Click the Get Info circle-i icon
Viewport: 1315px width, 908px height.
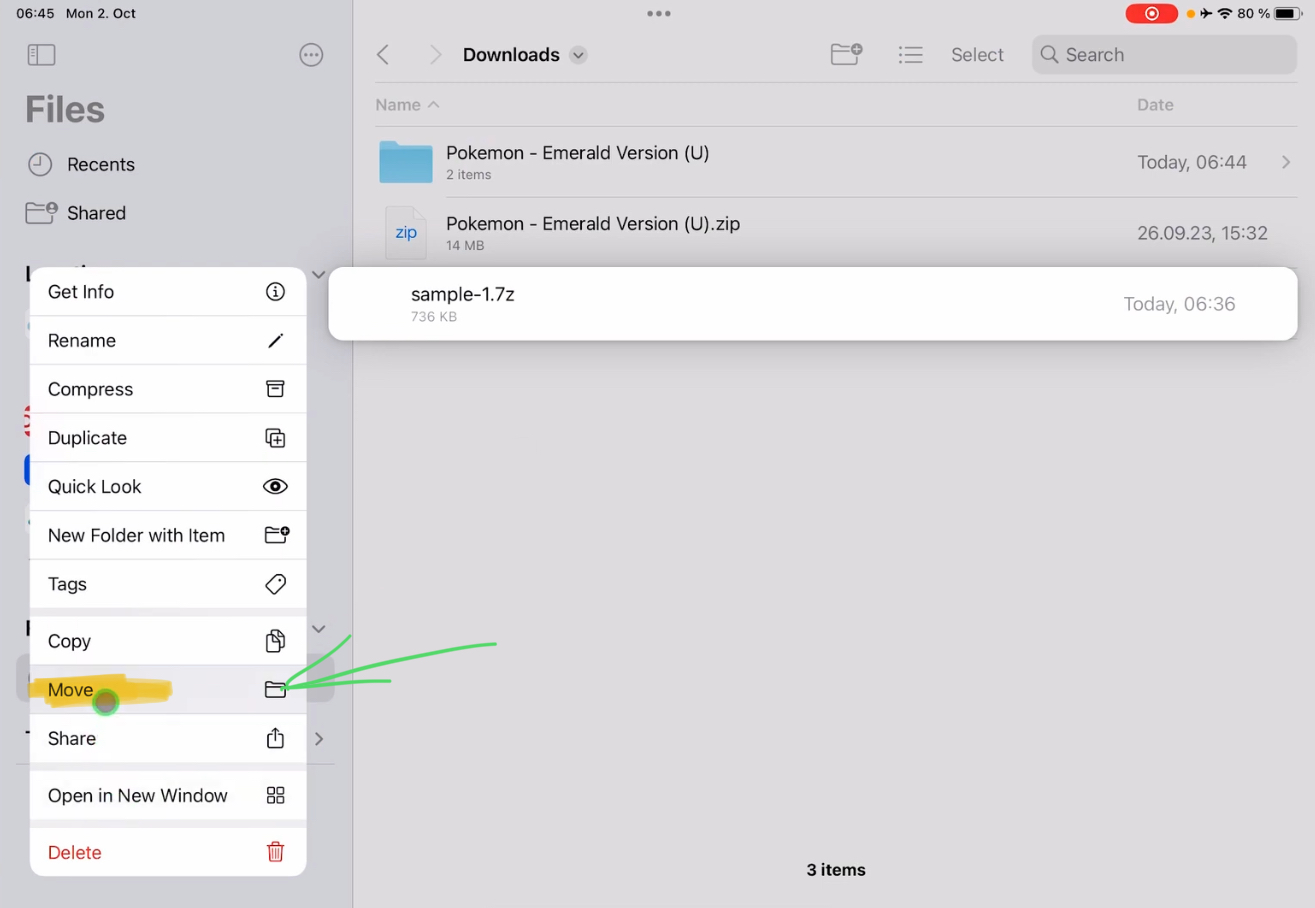click(x=275, y=291)
